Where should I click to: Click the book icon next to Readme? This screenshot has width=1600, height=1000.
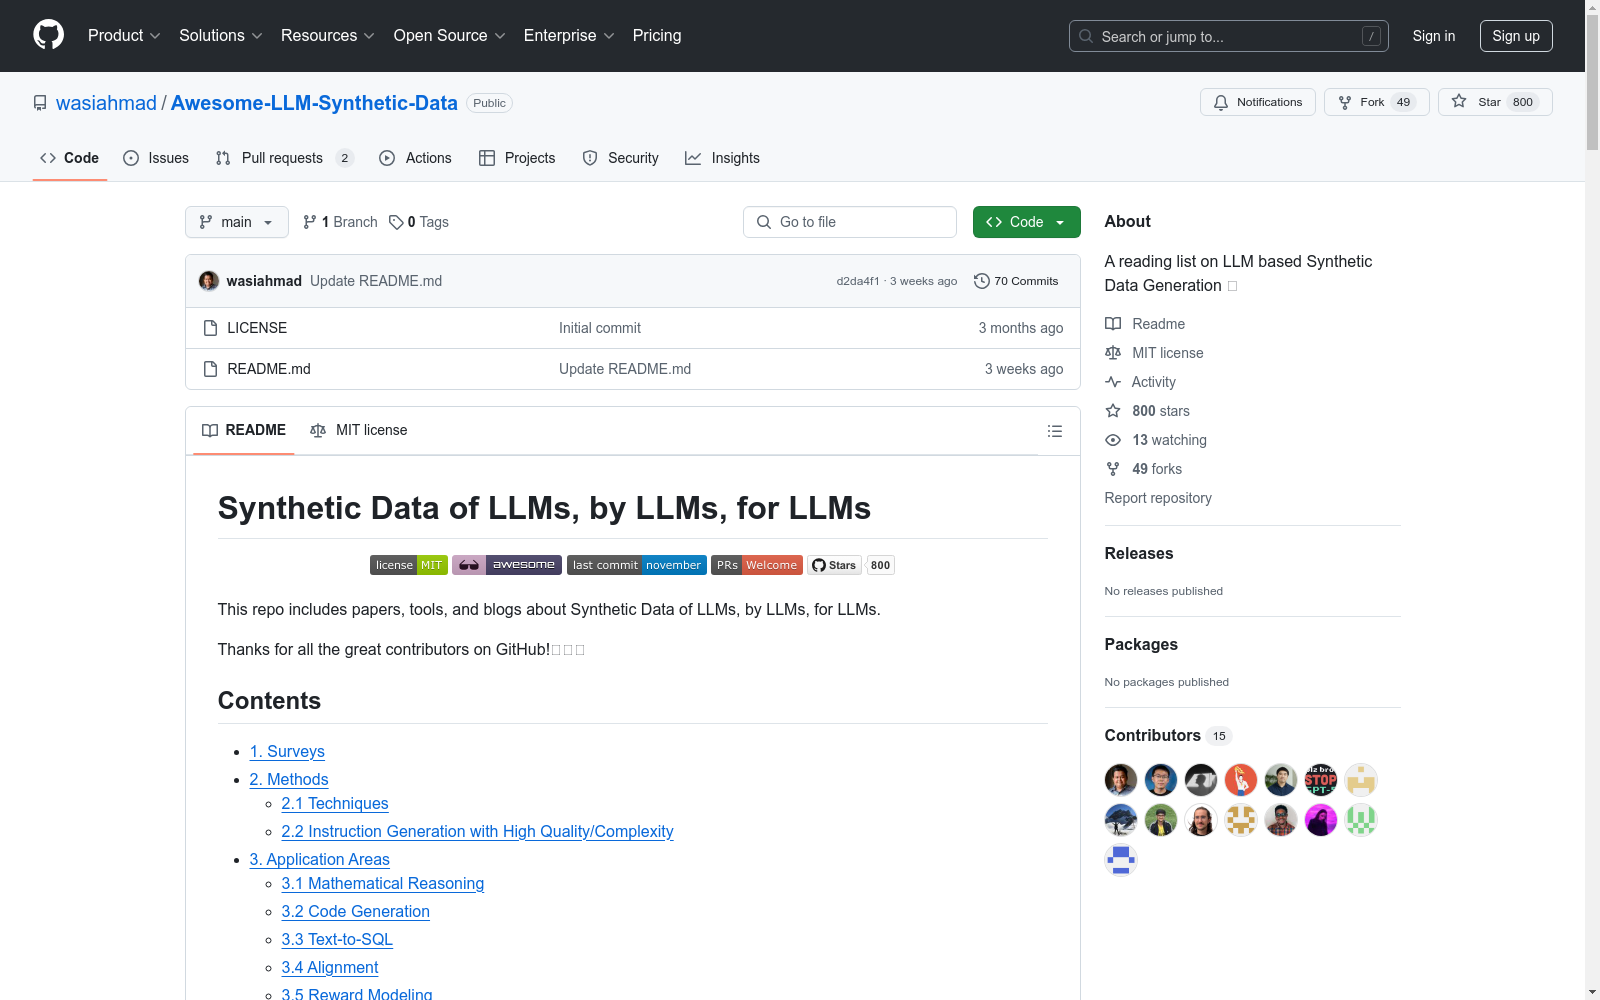(1113, 324)
